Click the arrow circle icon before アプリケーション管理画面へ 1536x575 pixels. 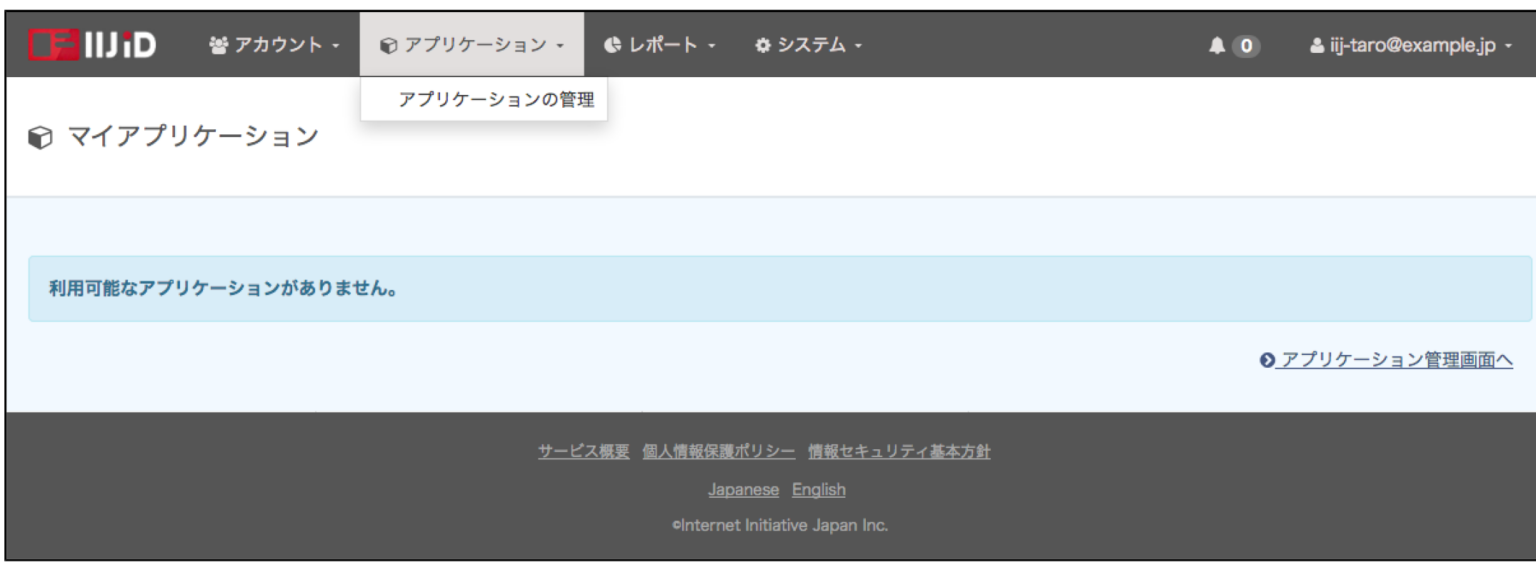[1268, 361]
